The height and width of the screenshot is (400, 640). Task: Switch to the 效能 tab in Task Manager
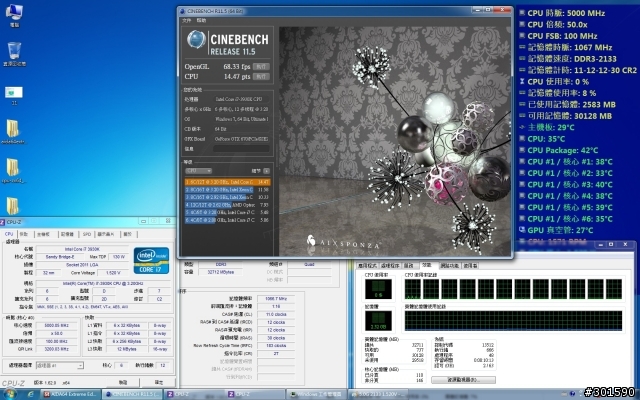tap(427, 265)
